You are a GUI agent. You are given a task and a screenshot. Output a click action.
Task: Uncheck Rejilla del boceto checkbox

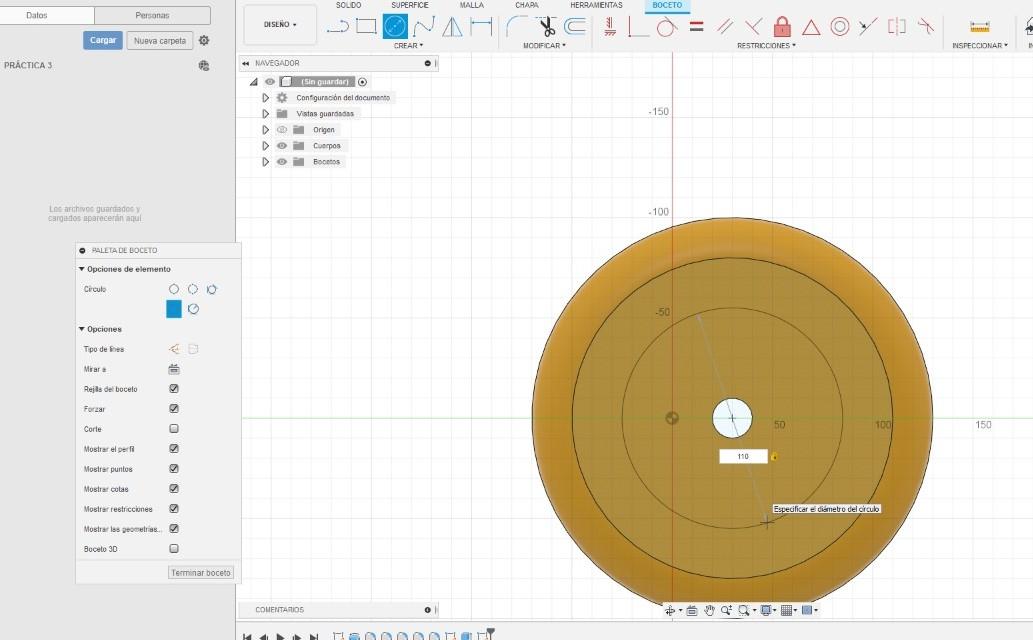click(174, 389)
